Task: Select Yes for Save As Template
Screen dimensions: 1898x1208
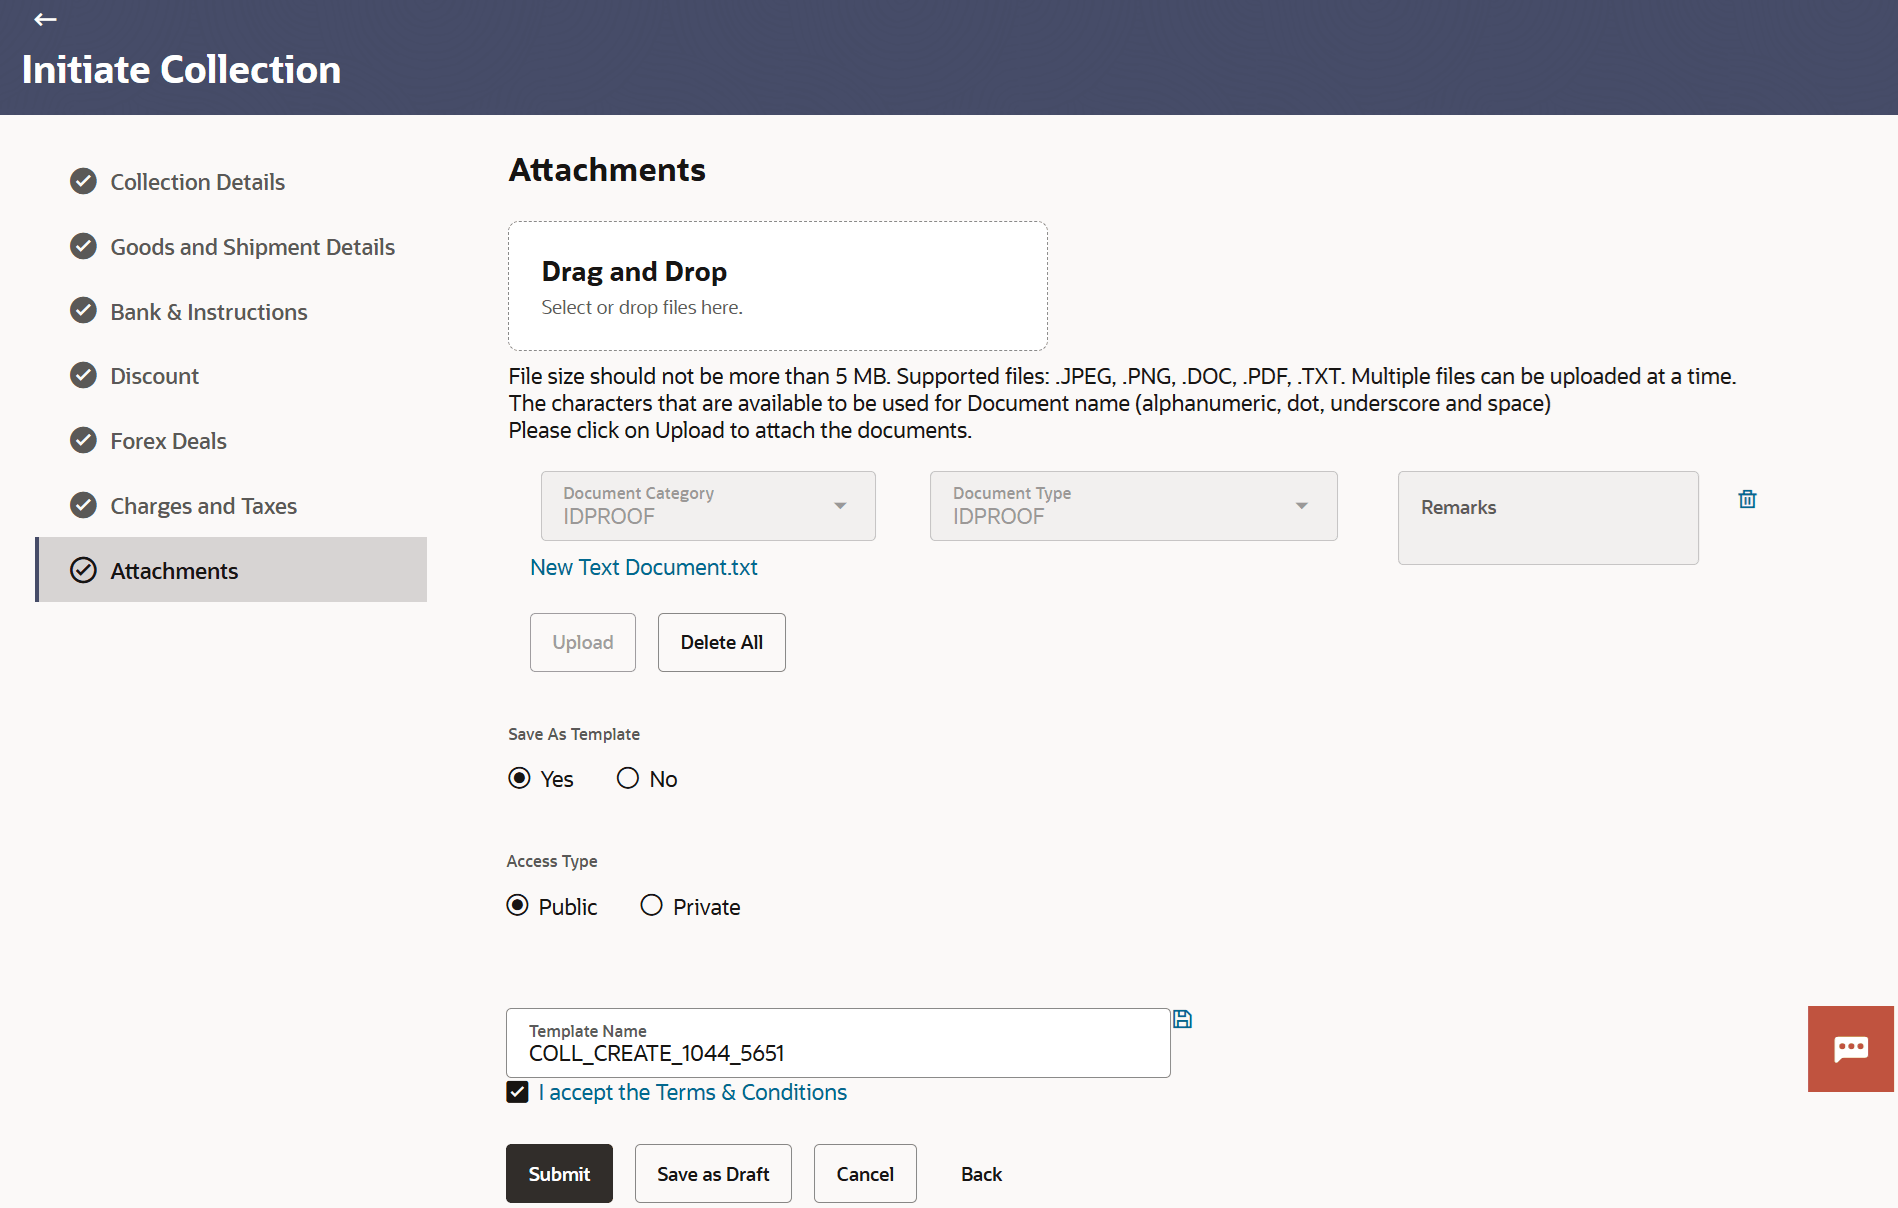Action: point(520,778)
